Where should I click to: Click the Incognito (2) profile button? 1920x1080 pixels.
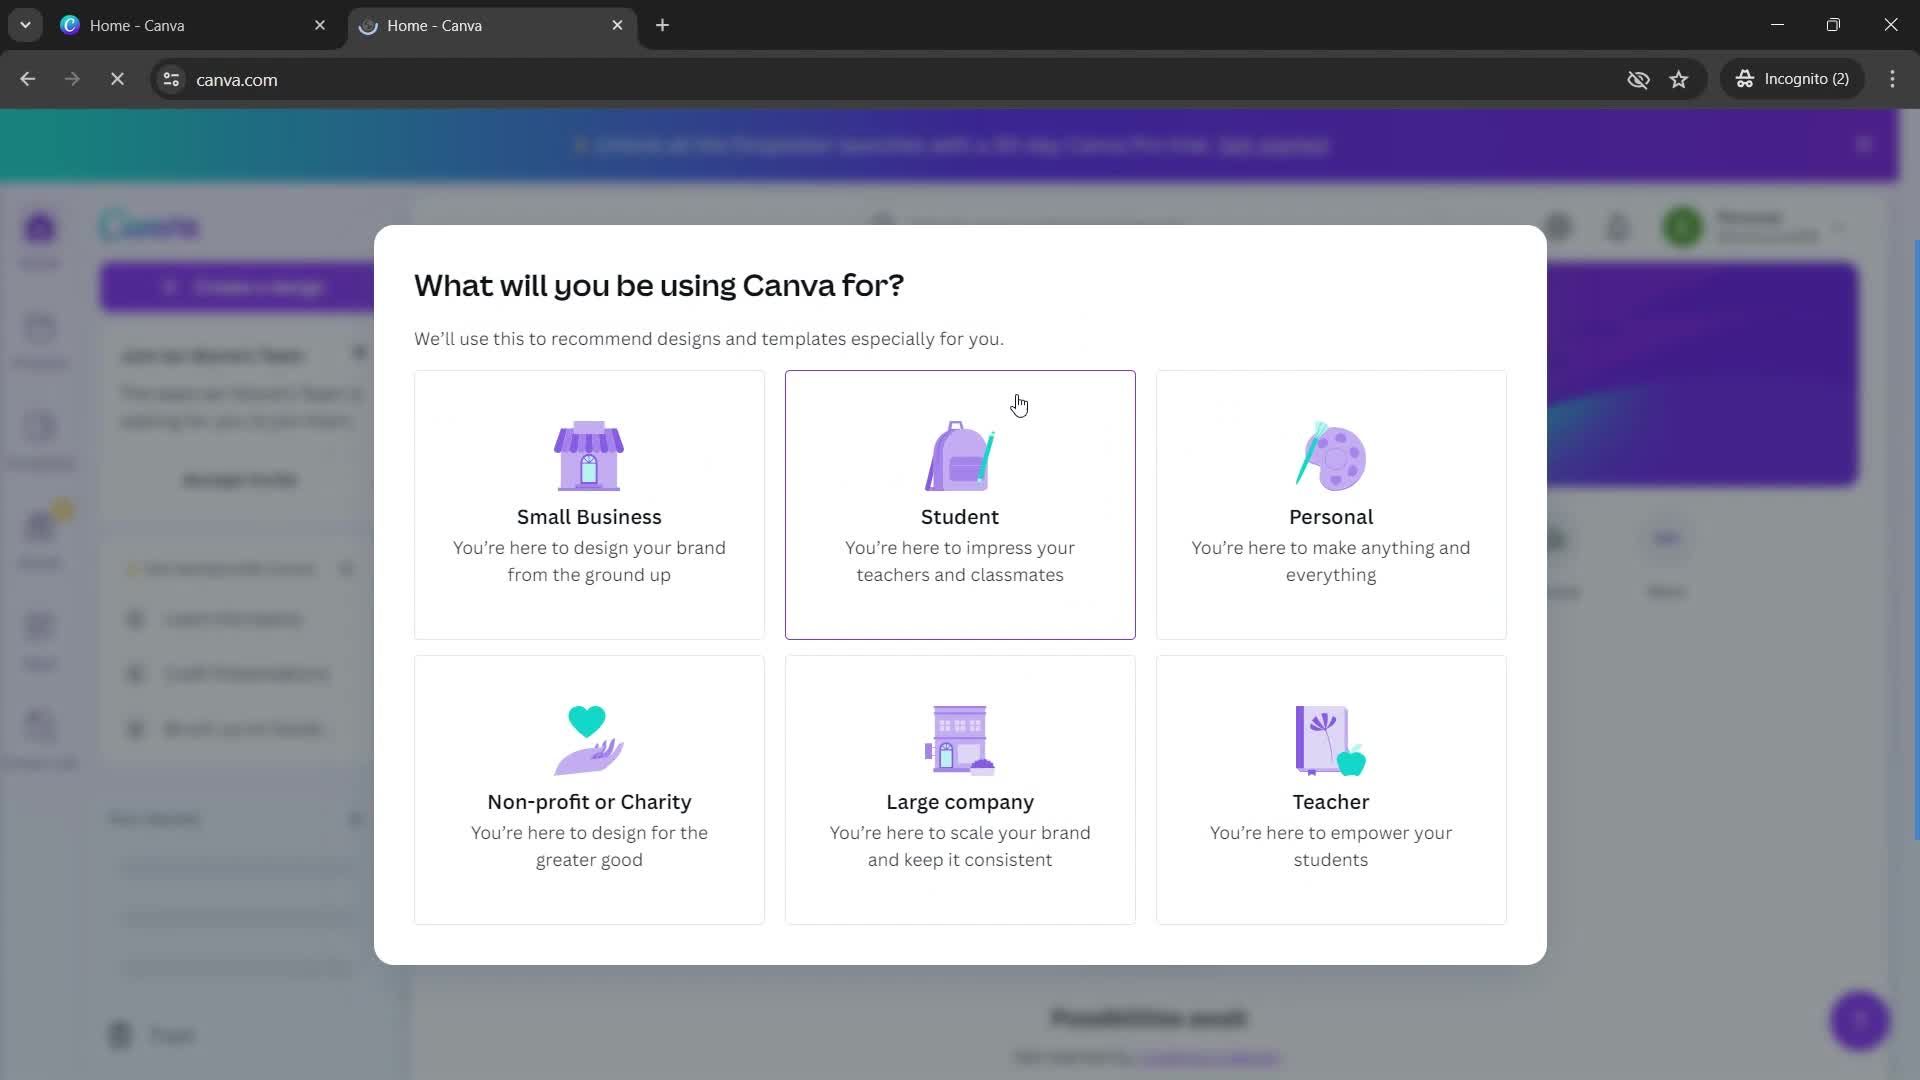1793,79
